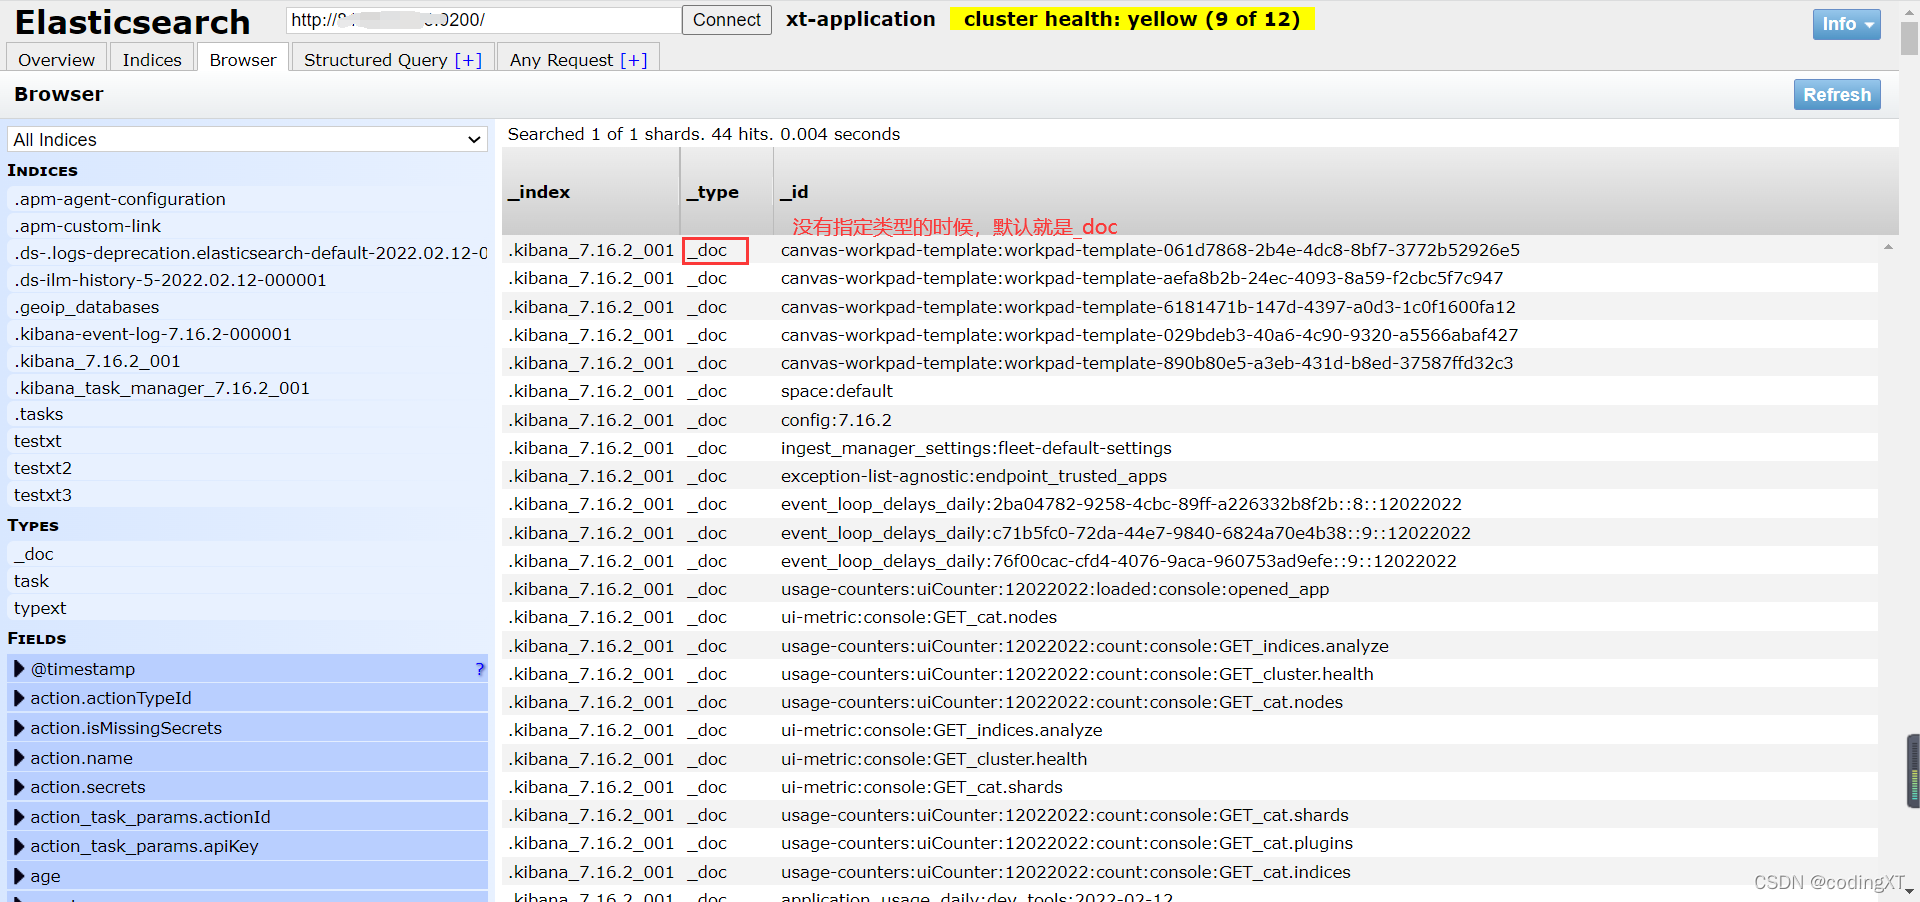Open the ingest_manager_settings:fleet-default-settings row

(x=1190, y=448)
